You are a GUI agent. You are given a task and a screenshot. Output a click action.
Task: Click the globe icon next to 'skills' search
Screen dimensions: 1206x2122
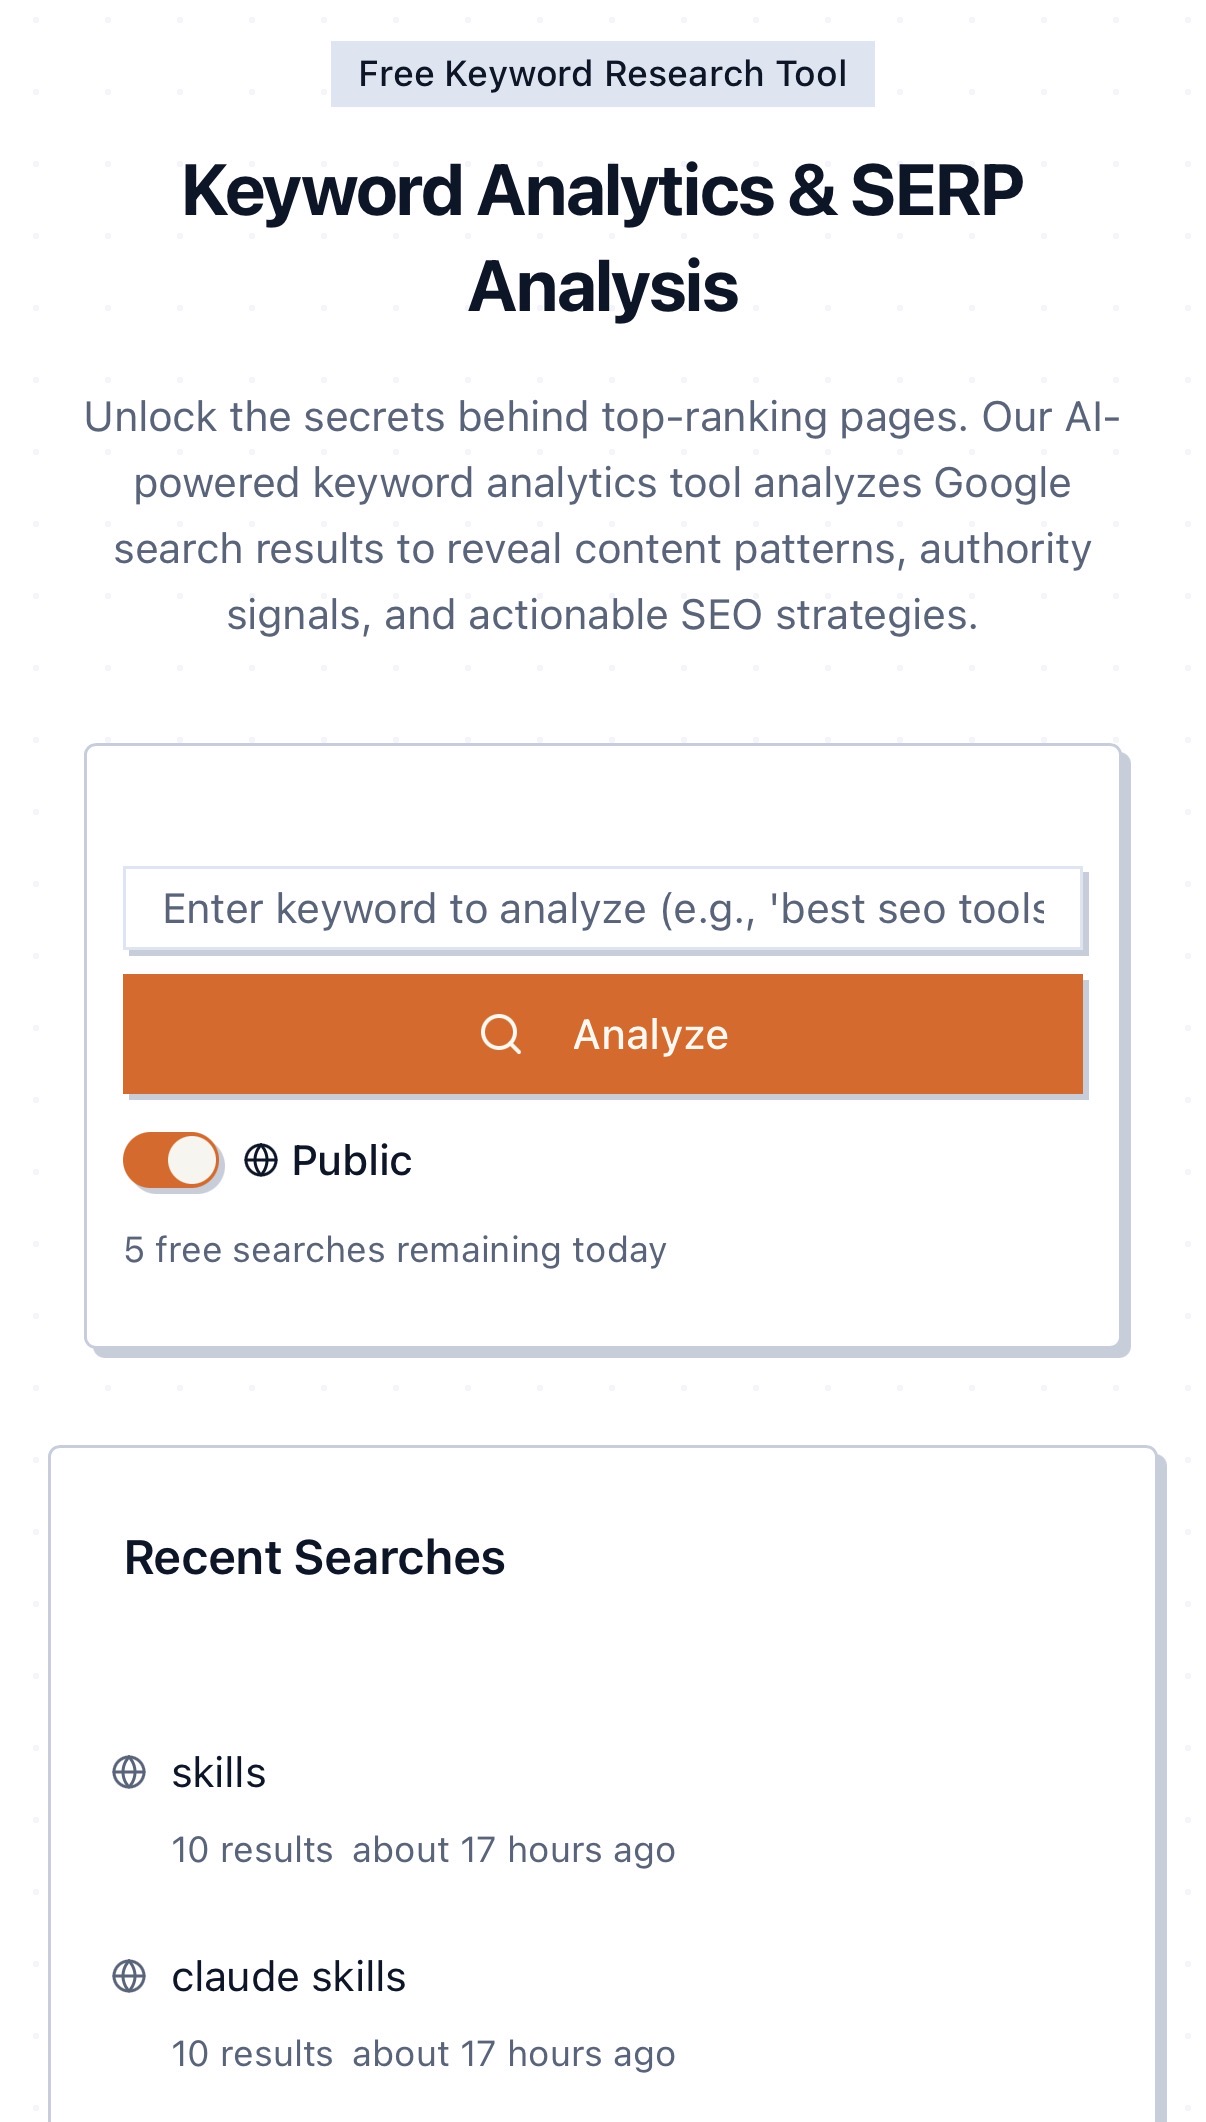tap(129, 1772)
